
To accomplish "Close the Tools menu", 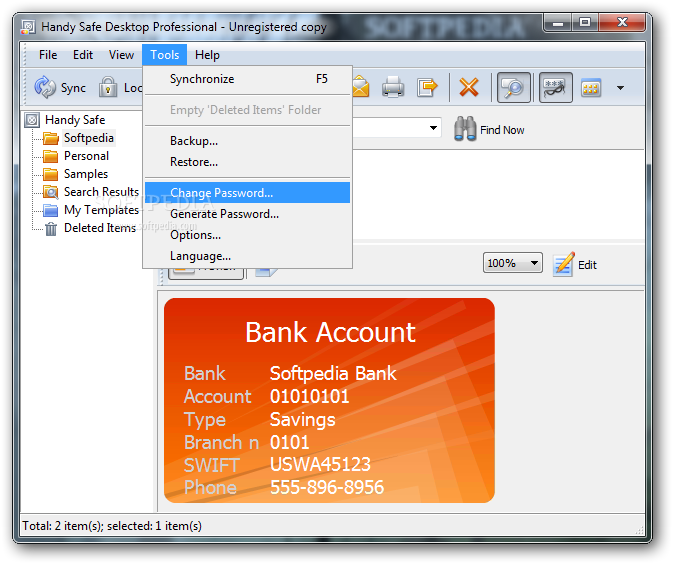I will (165, 55).
